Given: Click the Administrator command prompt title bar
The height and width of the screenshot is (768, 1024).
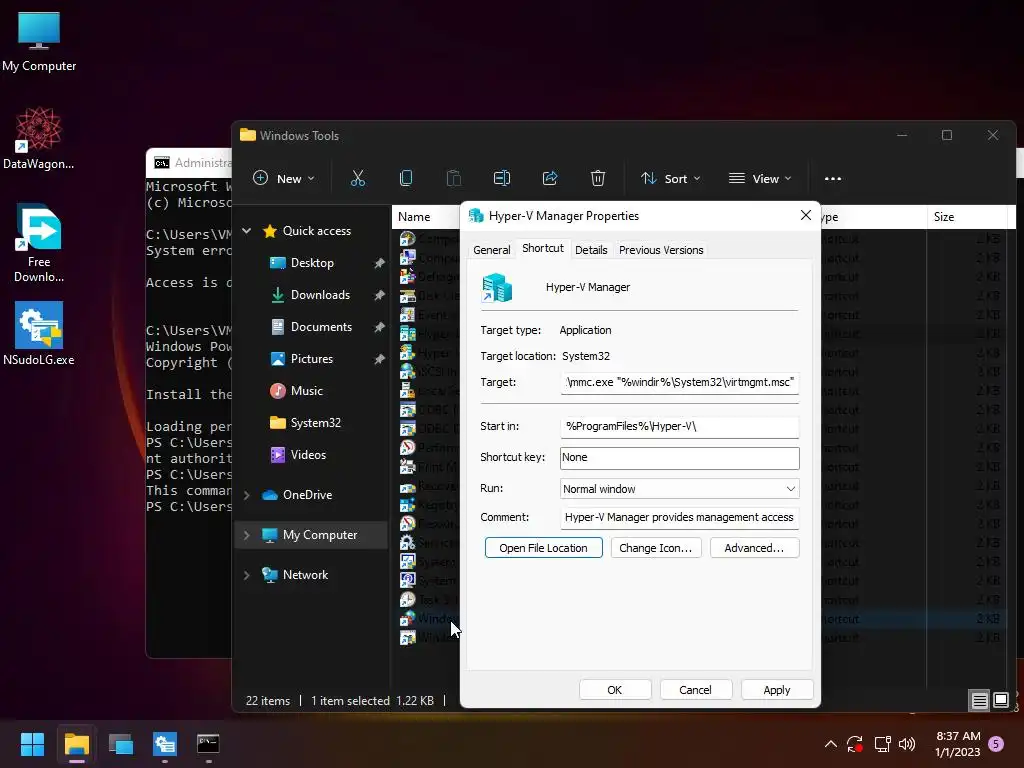Looking at the screenshot, I should pos(189,163).
